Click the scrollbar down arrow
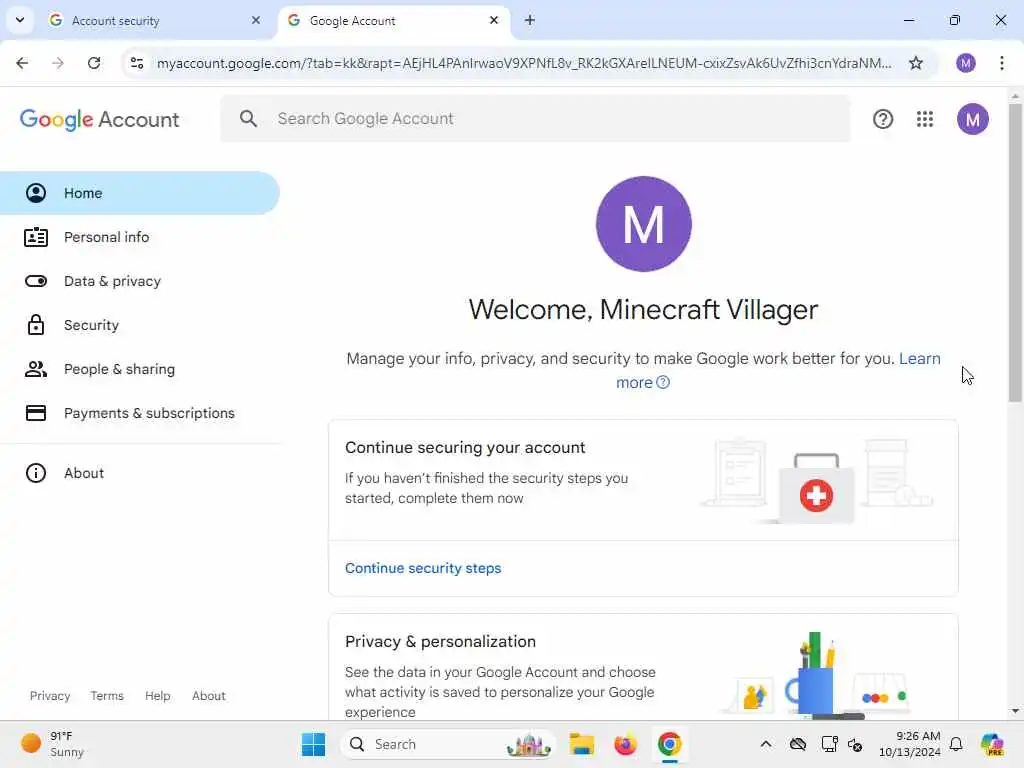Viewport: 1024px width, 768px height. 1015,711
